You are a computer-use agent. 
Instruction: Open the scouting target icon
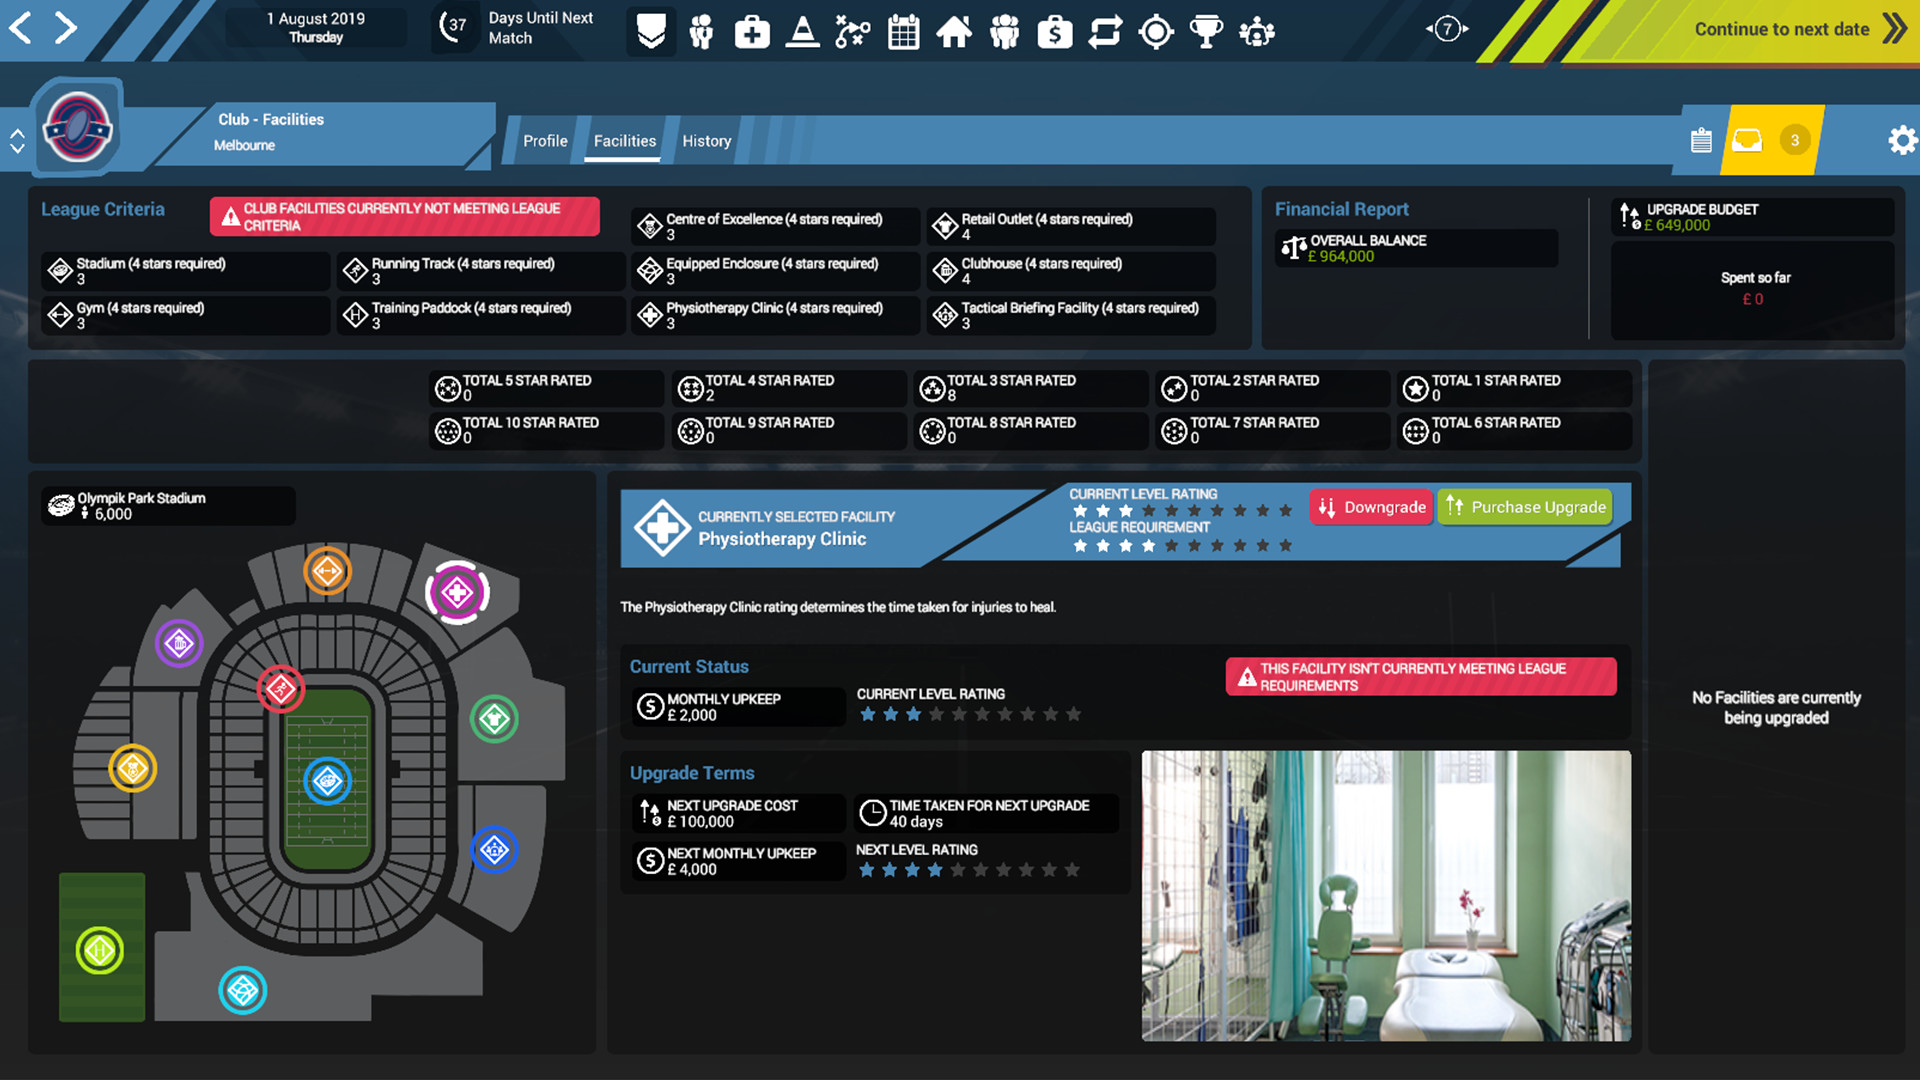1156,31
